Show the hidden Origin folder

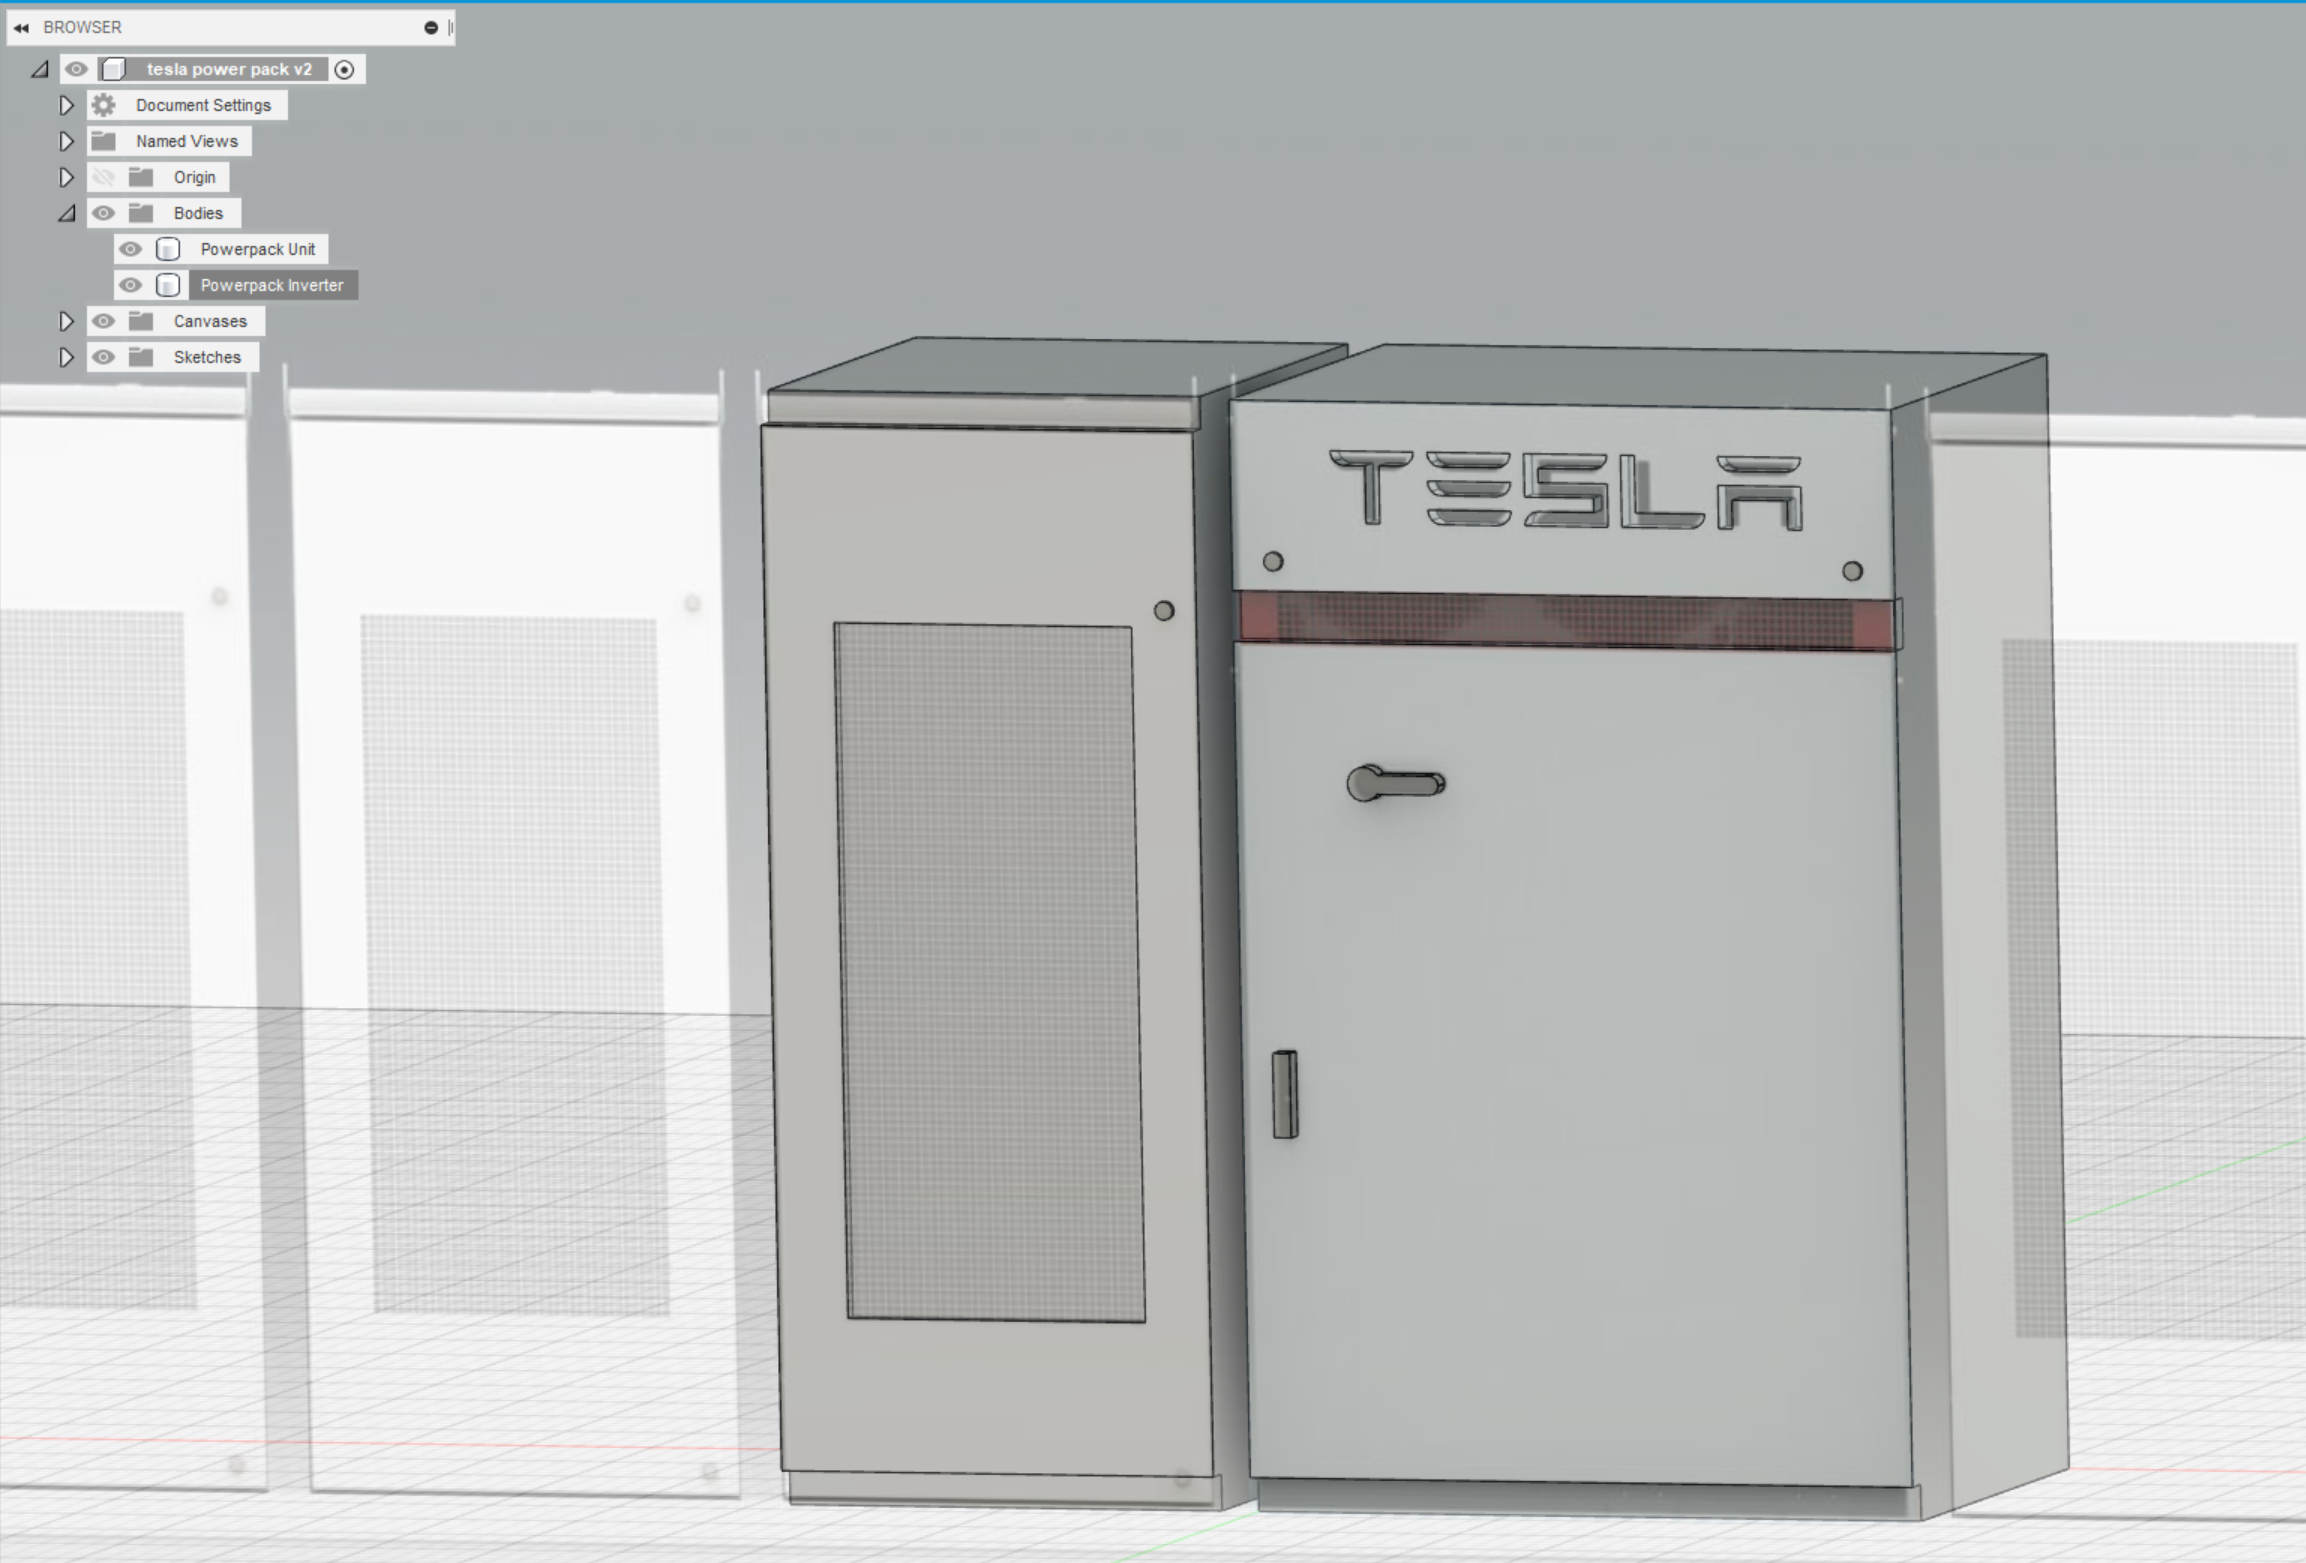[x=103, y=177]
